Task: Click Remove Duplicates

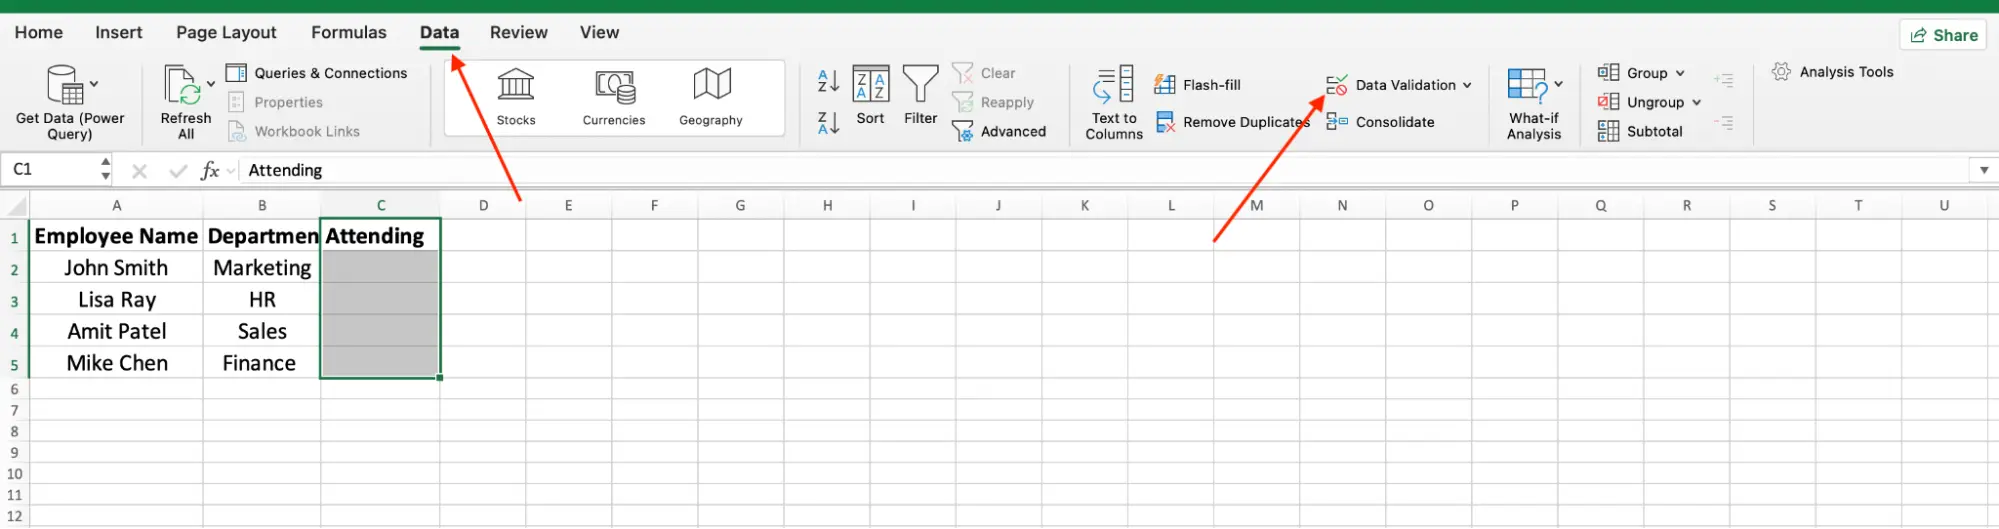Action: pyautogui.click(x=1232, y=122)
